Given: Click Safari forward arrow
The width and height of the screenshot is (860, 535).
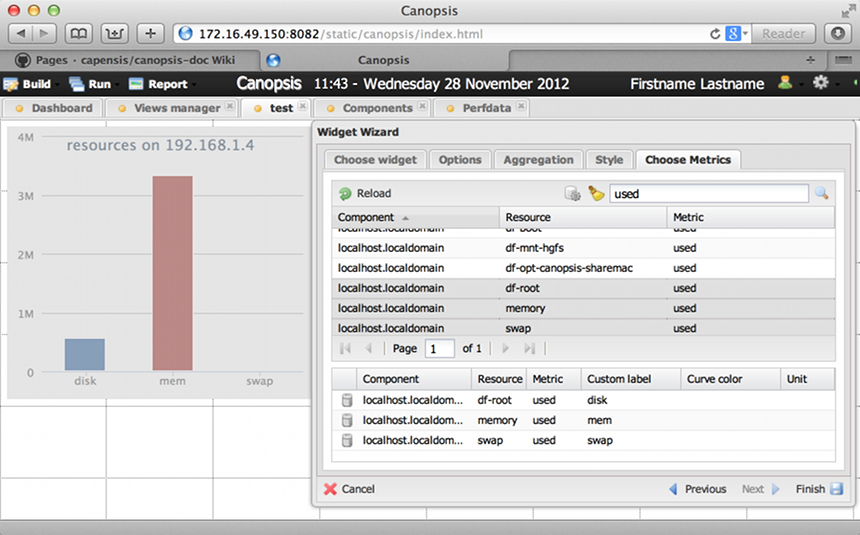Looking at the screenshot, I should pyautogui.click(x=44, y=34).
